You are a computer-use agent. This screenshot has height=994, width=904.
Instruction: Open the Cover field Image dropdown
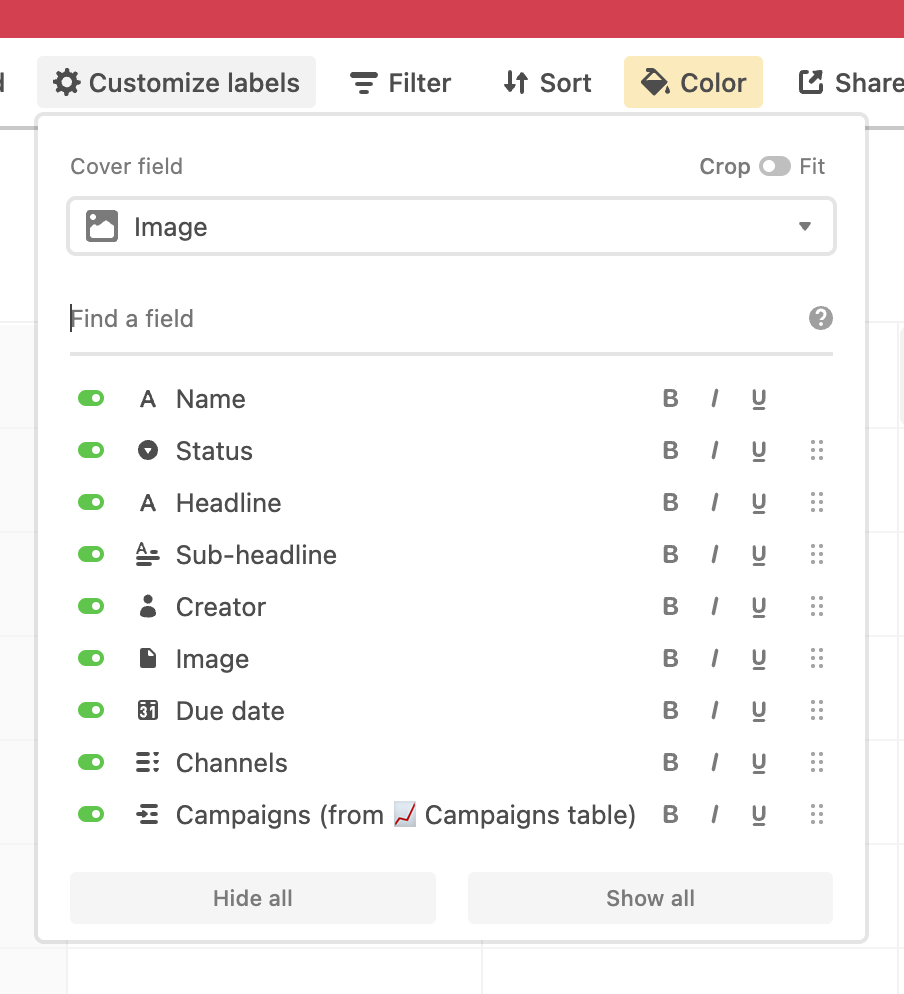coord(451,227)
